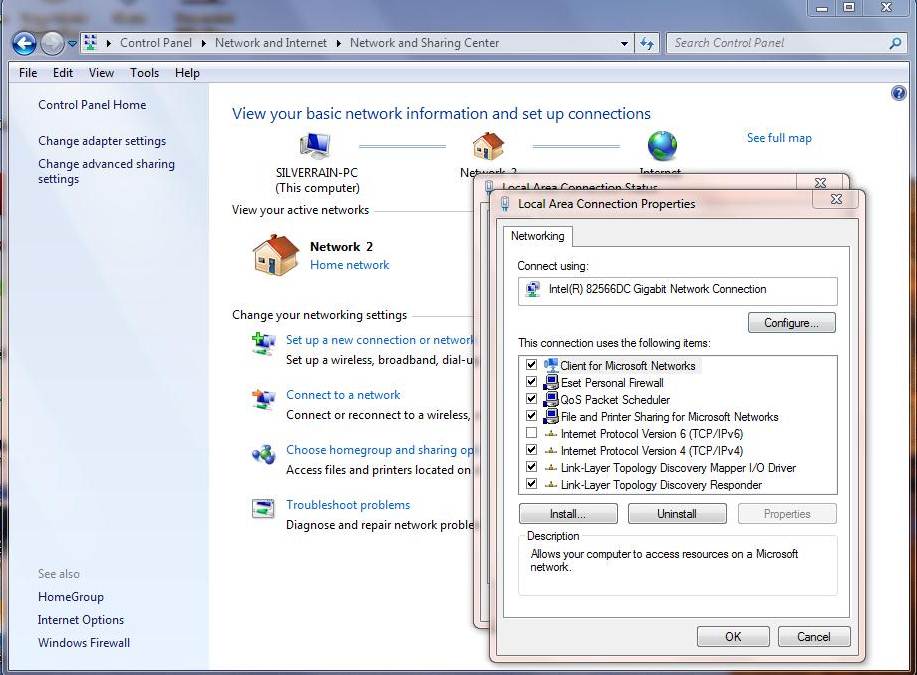Open the Connect to a network link
This screenshot has width=917, height=675.
pyautogui.click(x=343, y=395)
